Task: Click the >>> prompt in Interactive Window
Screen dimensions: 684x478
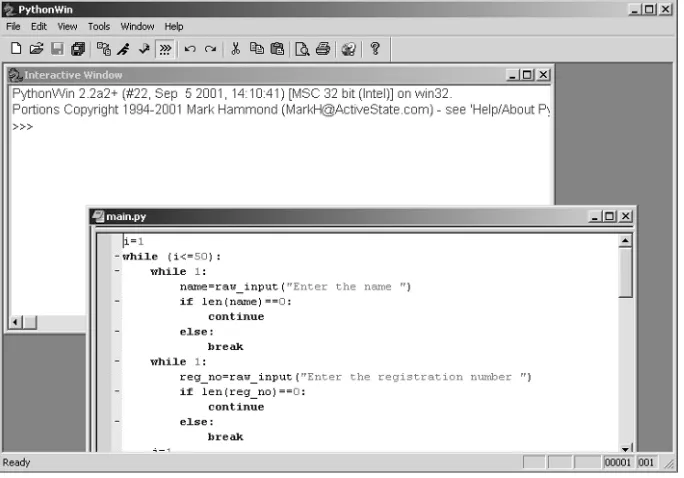Action: [x=23, y=127]
